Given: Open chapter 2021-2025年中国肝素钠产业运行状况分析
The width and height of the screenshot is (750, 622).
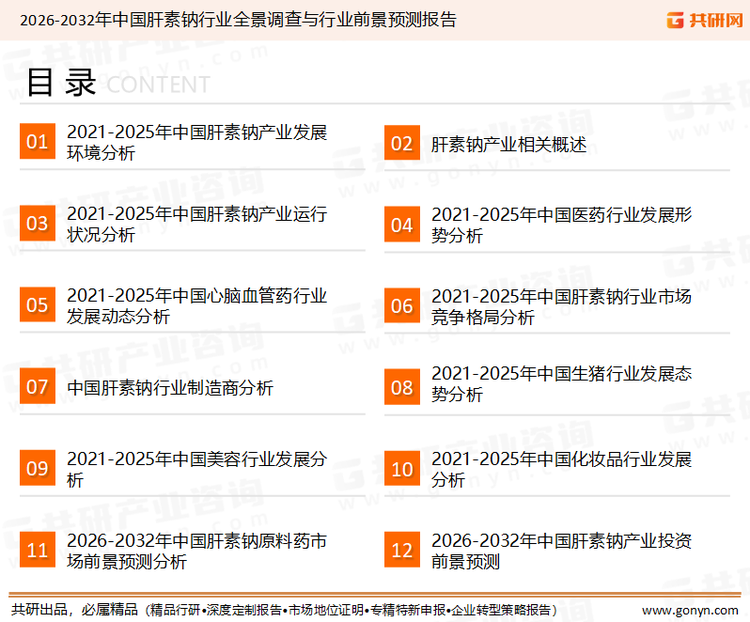Looking at the screenshot, I should [x=197, y=224].
